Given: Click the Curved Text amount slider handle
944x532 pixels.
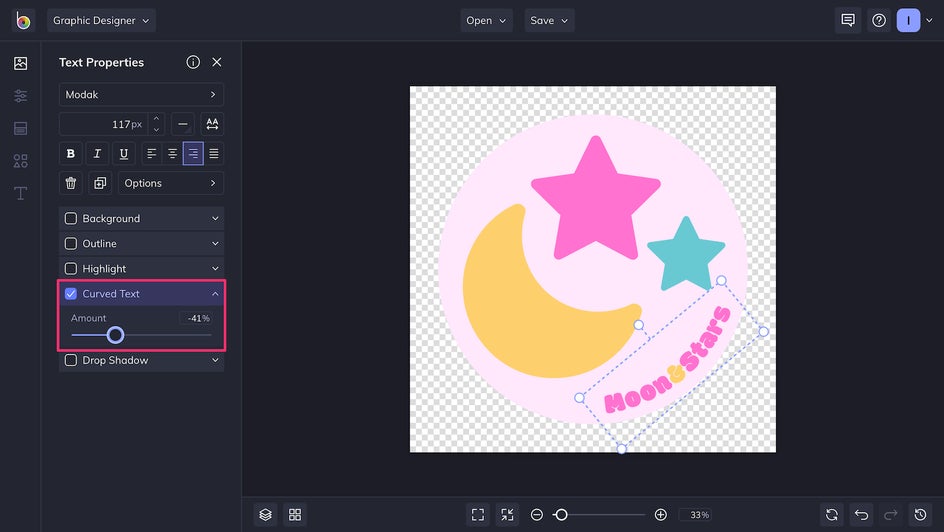Looking at the screenshot, I should (x=116, y=335).
